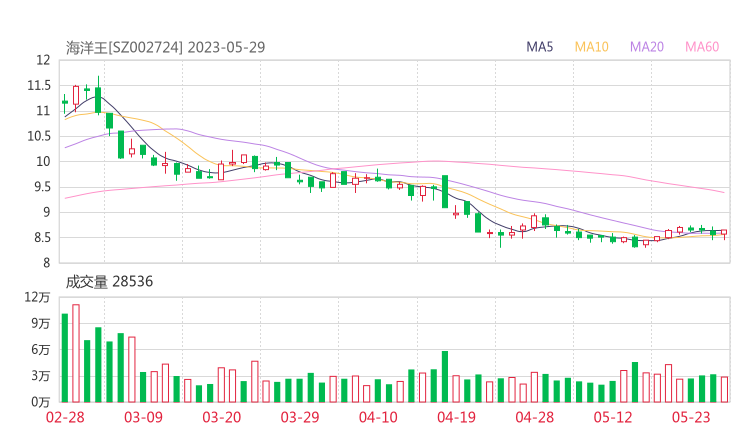This screenshot has width=740, height=440.
Task: Select the first green volume bar at 02-28
Action: click(65, 358)
